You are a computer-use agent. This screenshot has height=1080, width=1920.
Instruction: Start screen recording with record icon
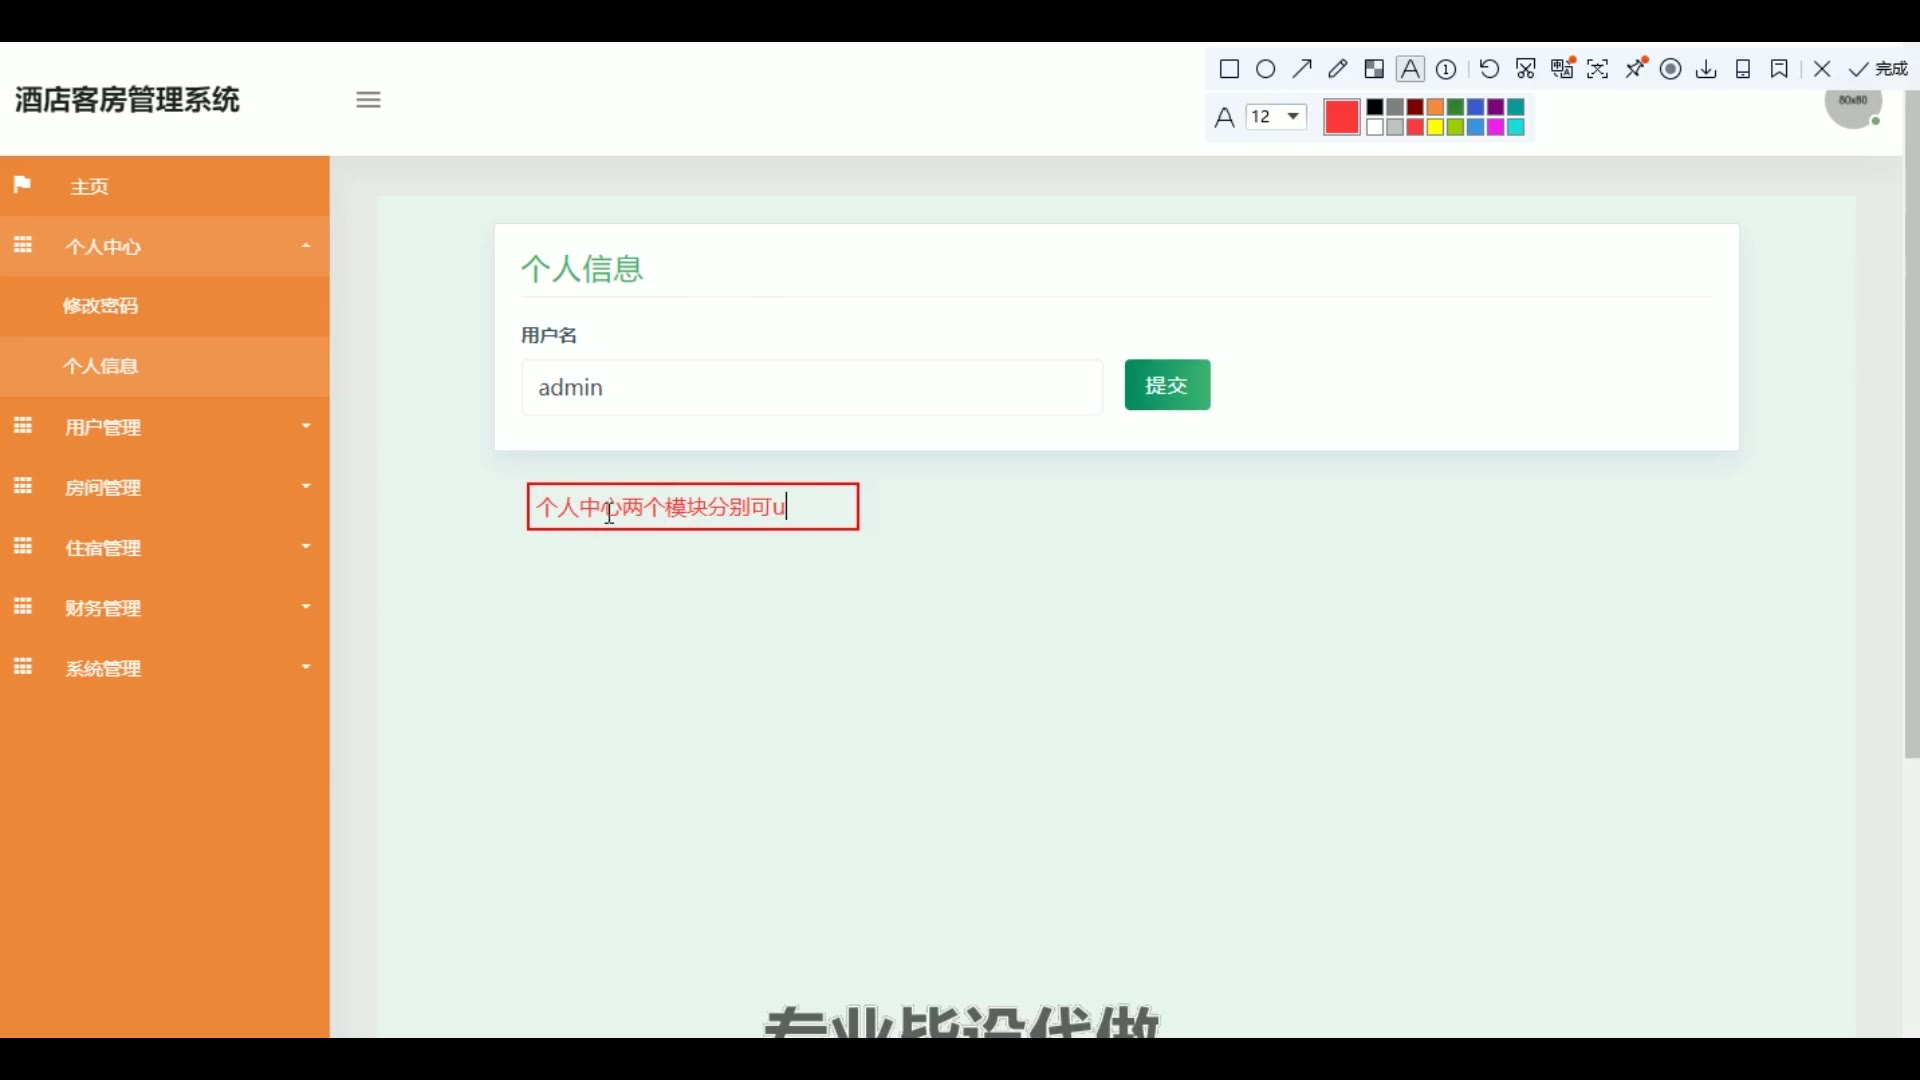coord(1670,69)
